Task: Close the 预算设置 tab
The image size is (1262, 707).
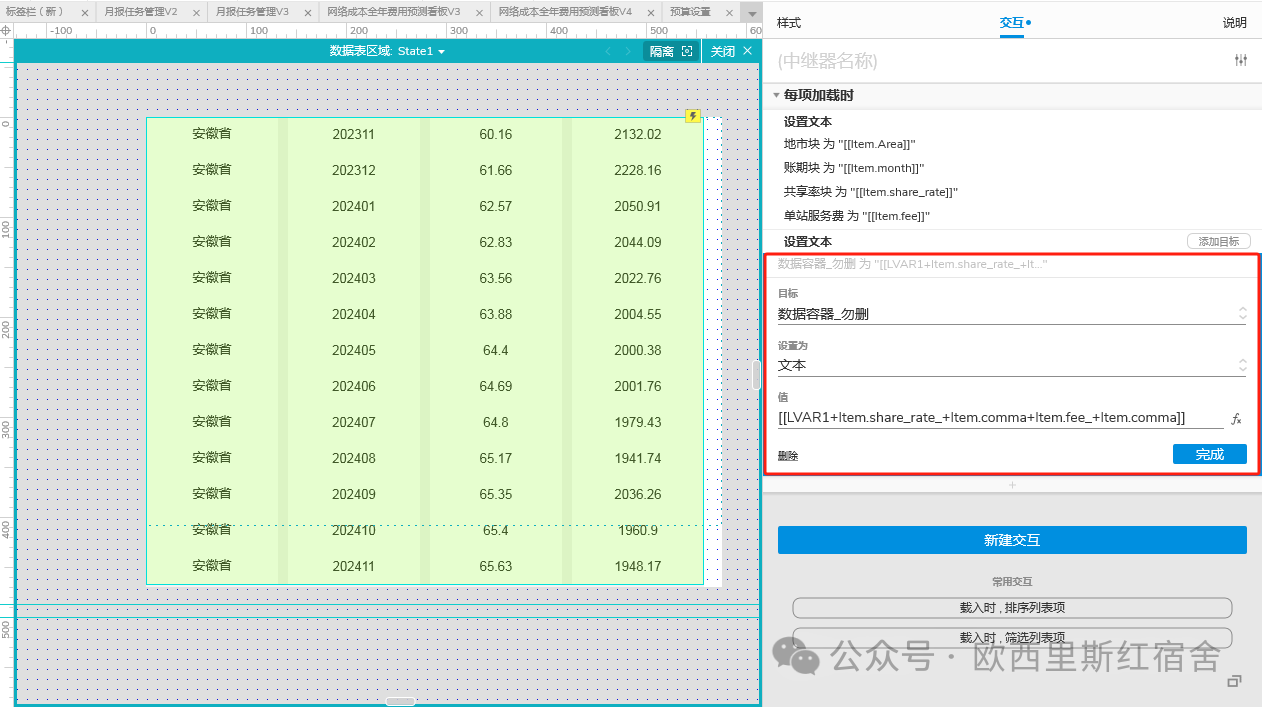Action: pyautogui.click(x=730, y=12)
